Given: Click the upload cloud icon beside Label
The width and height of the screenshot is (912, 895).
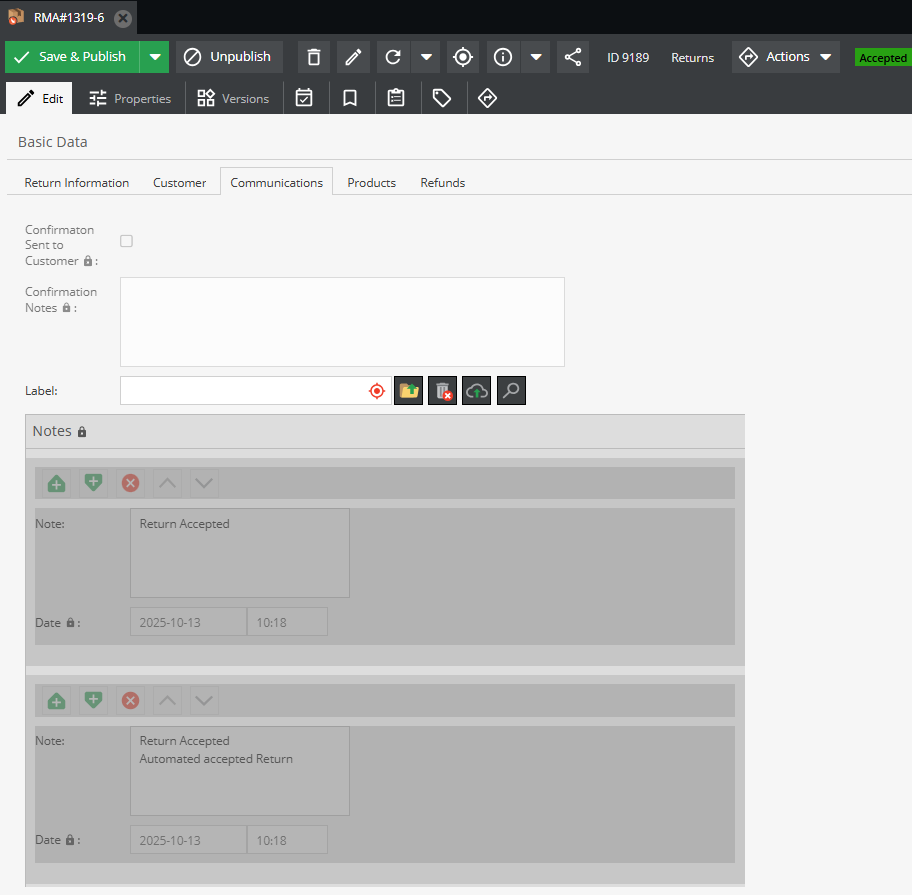Looking at the screenshot, I should tap(477, 391).
